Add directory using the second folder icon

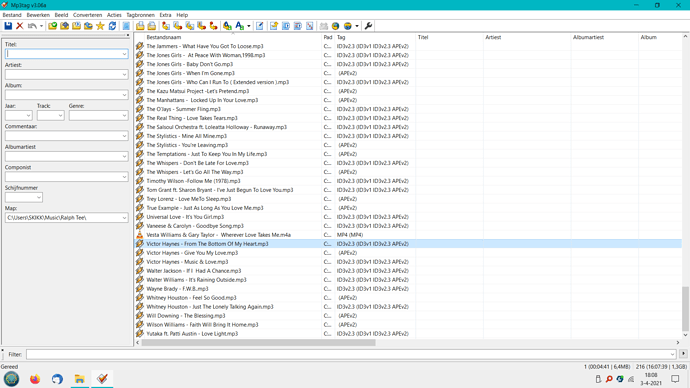click(x=64, y=26)
